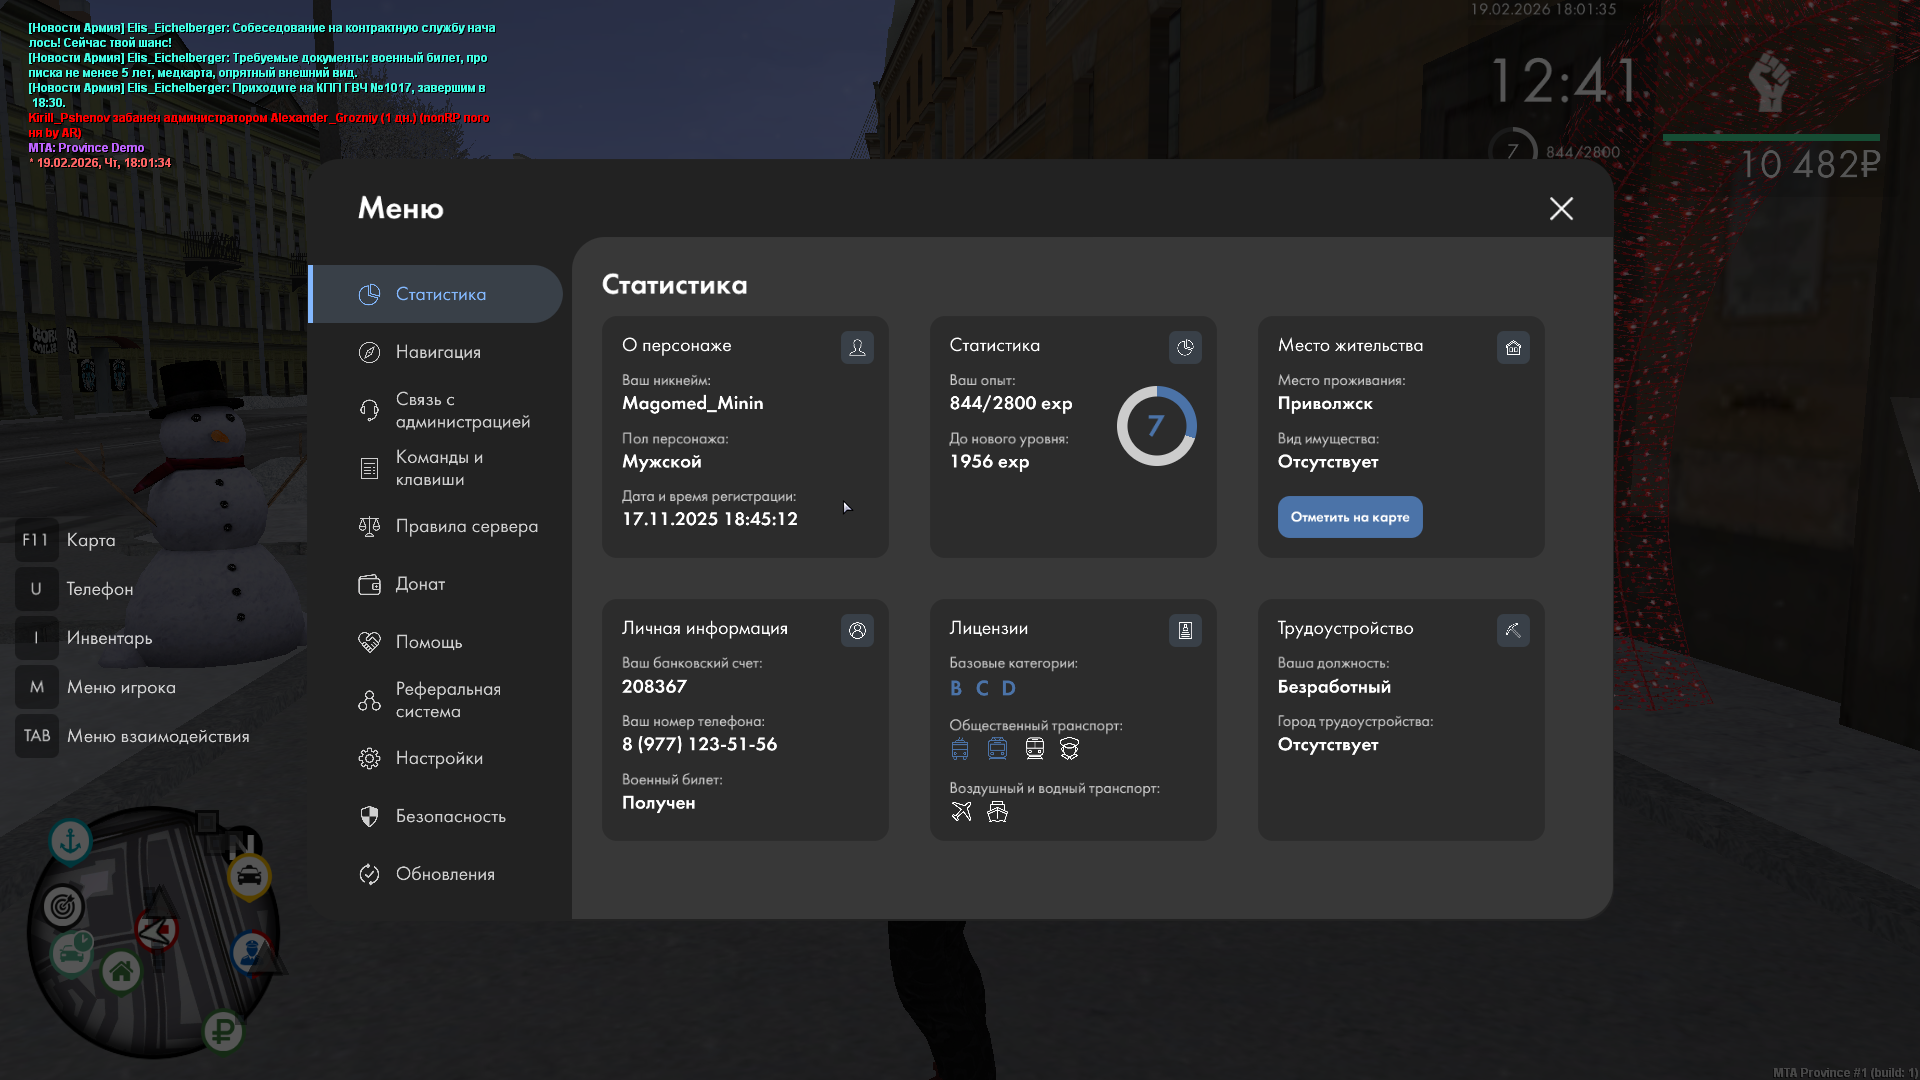The image size is (1920, 1080).
Task: Click the green home marker on the minimap
Action: pyautogui.click(x=121, y=970)
